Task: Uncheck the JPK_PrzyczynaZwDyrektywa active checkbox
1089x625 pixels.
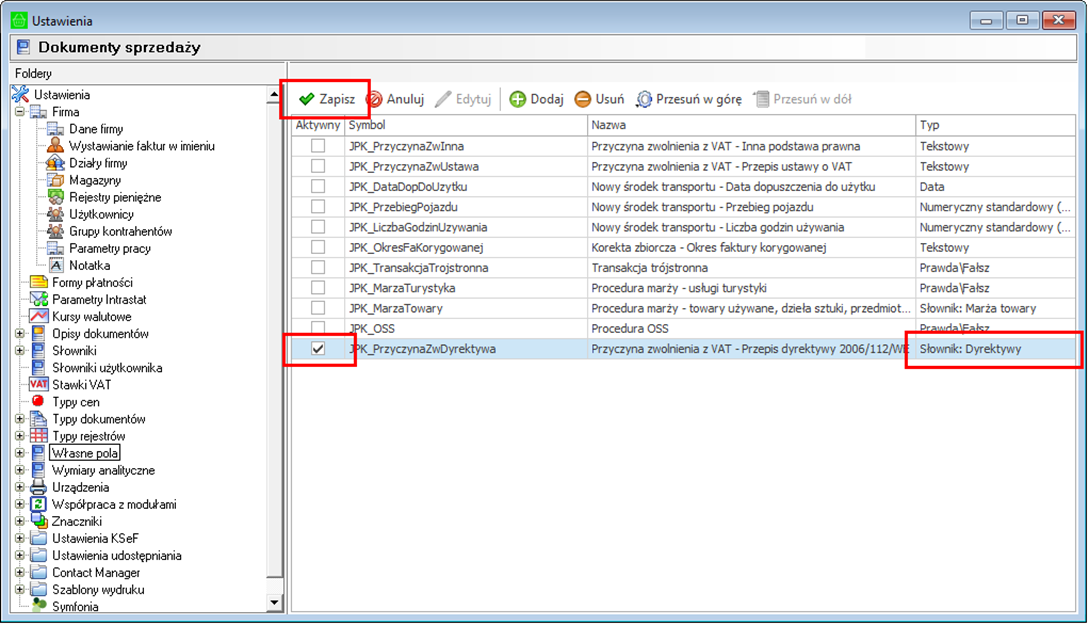Action: coord(318,349)
